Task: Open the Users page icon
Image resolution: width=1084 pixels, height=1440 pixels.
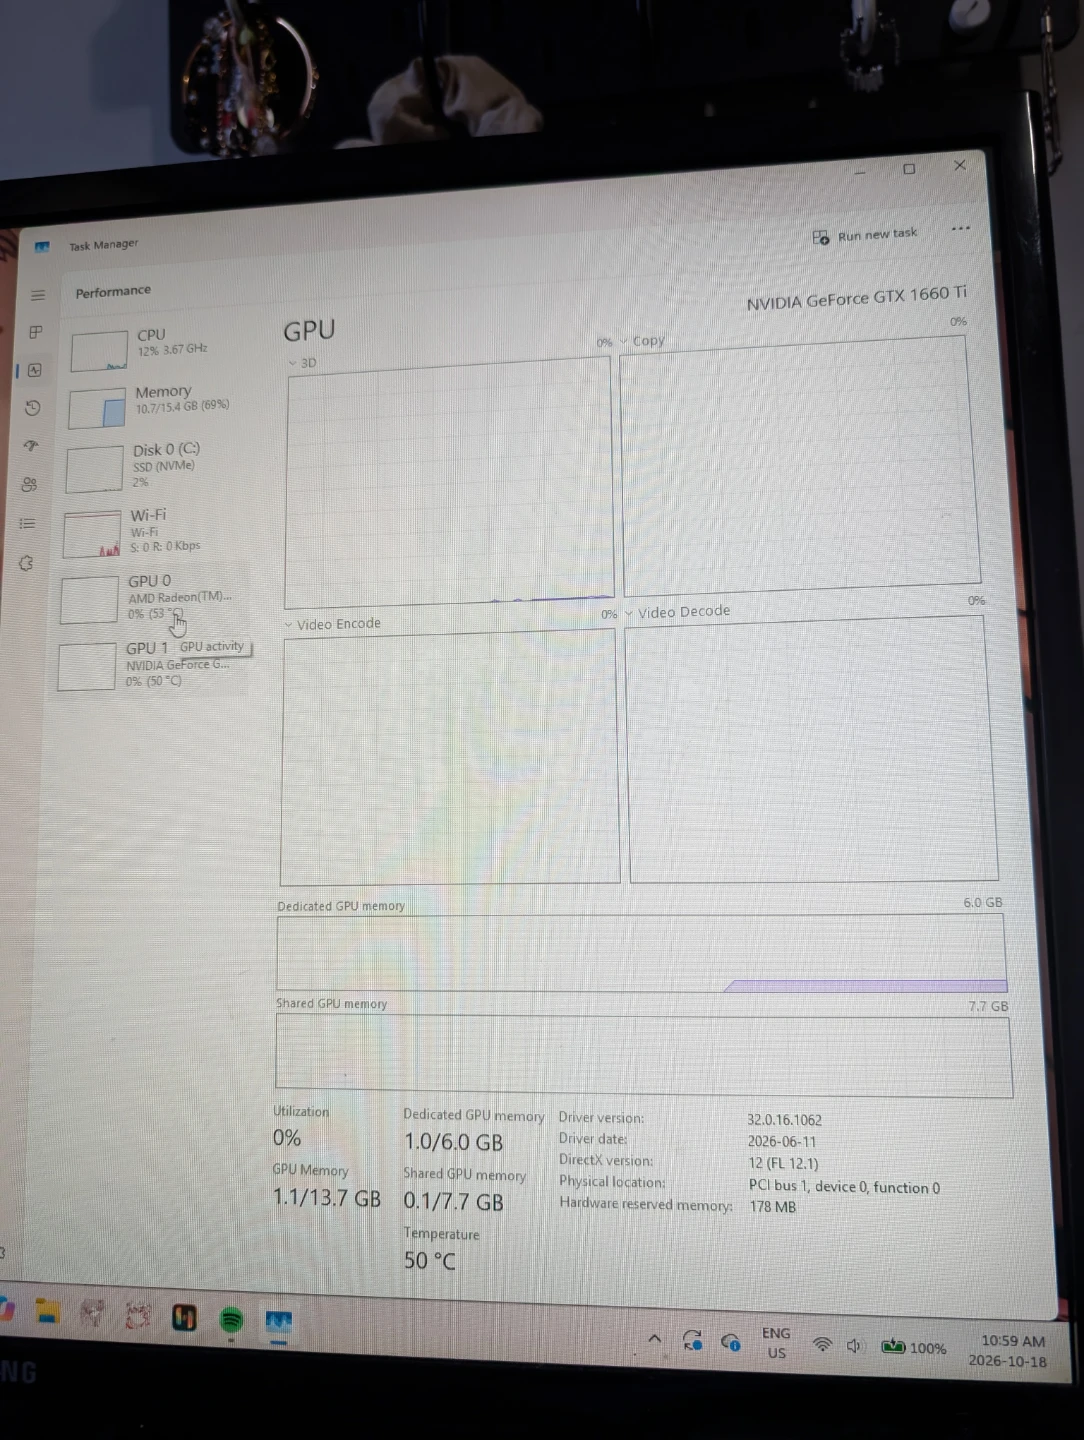Action: (x=29, y=485)
